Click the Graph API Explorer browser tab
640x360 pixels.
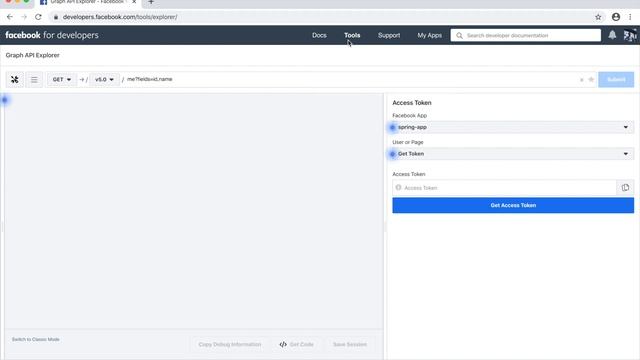click(88, 2)
